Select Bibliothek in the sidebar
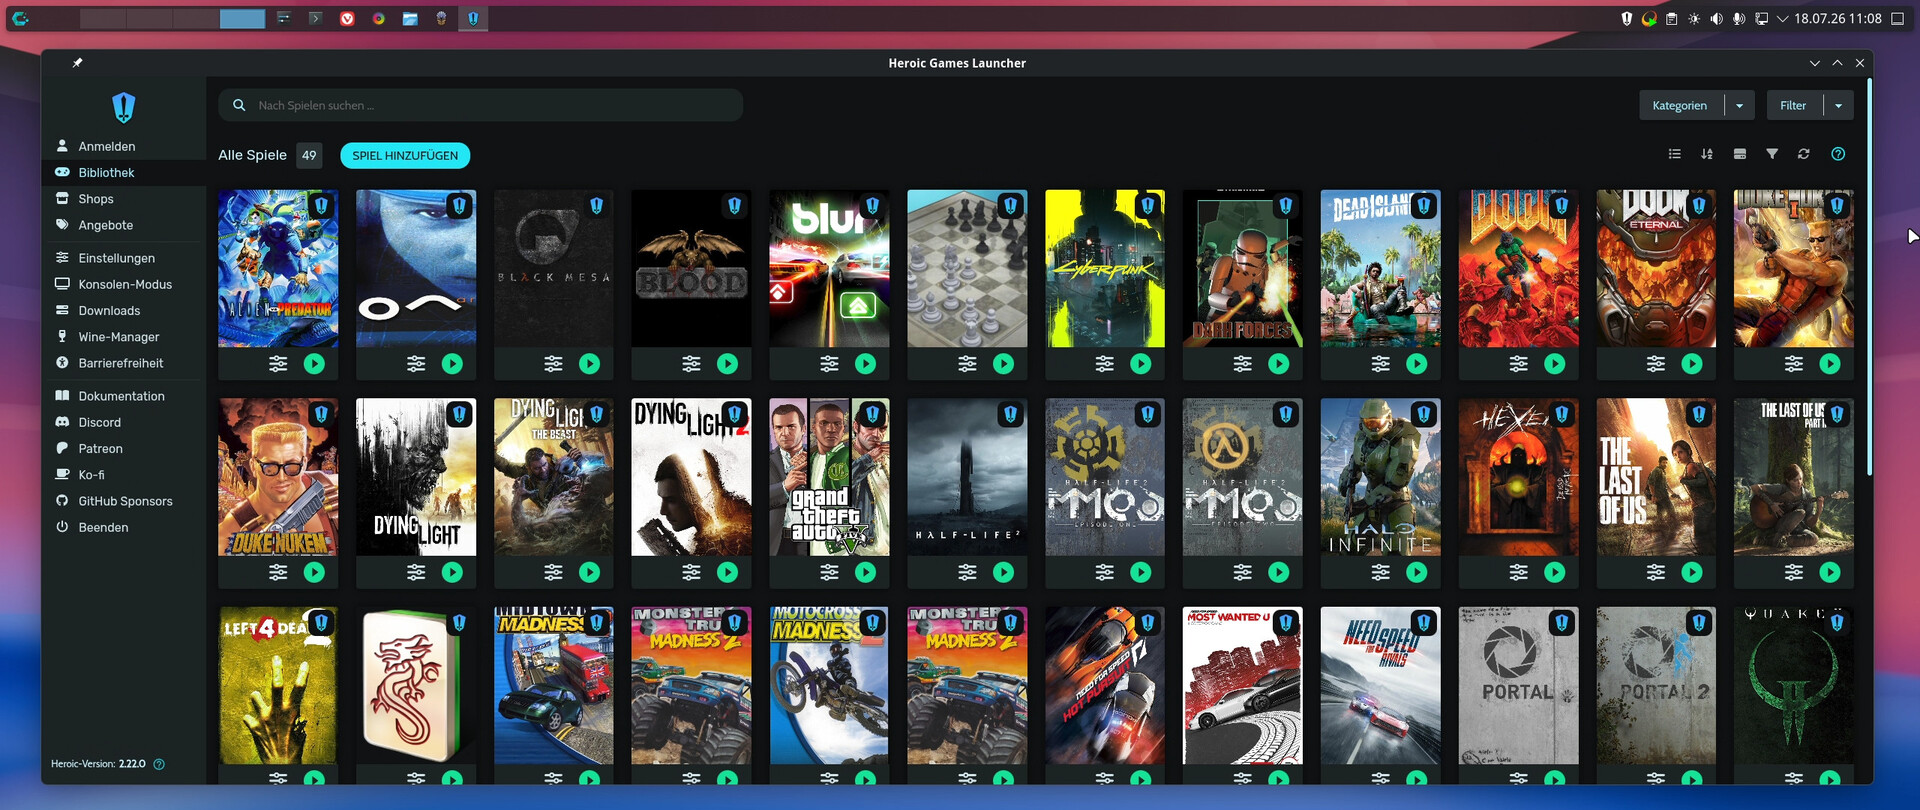Image resolution: width=1920 pixels, height=810 pixels. coord(124,173)
